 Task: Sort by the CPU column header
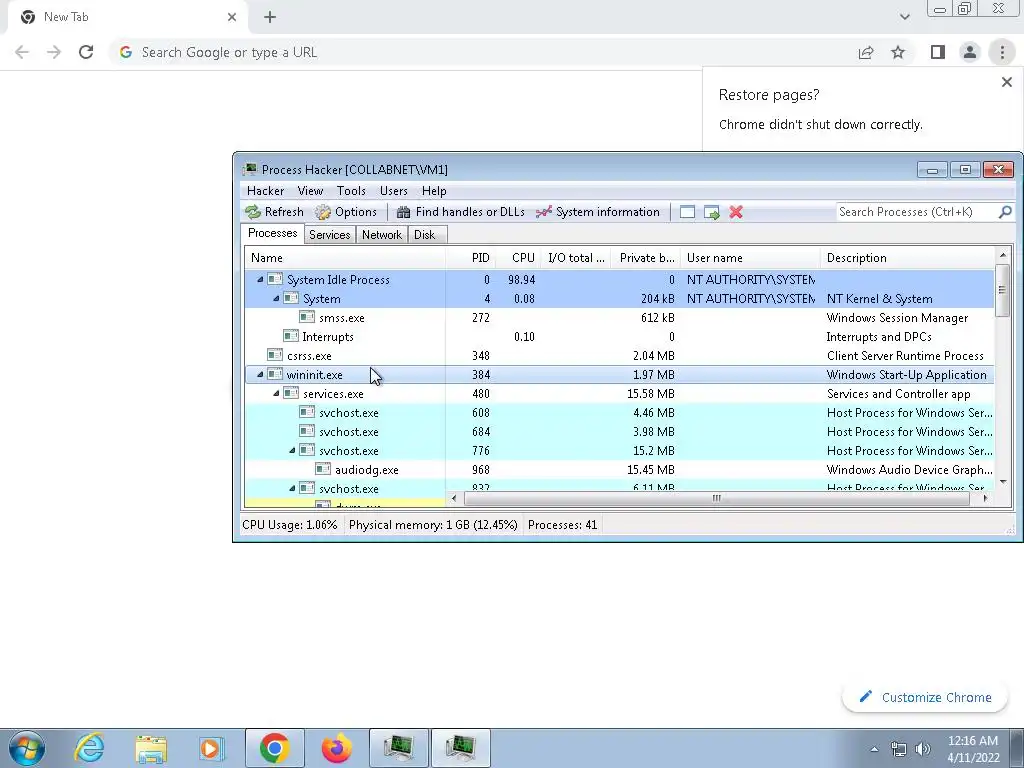pos(517,258)
